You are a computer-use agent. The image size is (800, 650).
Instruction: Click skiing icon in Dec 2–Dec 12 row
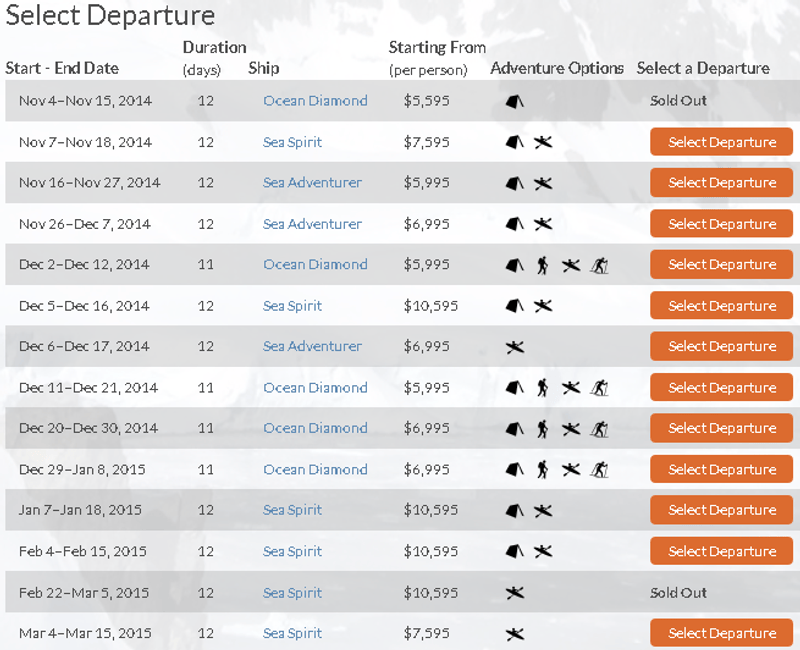click(x=600, y=265)
